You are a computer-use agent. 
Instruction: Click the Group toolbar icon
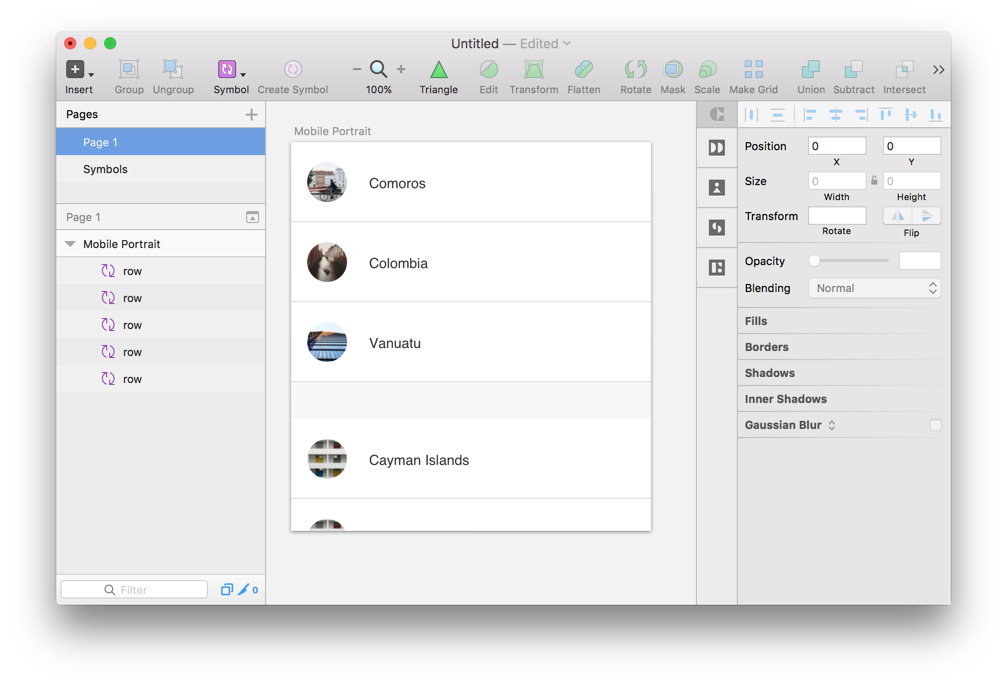click(128, 69)
